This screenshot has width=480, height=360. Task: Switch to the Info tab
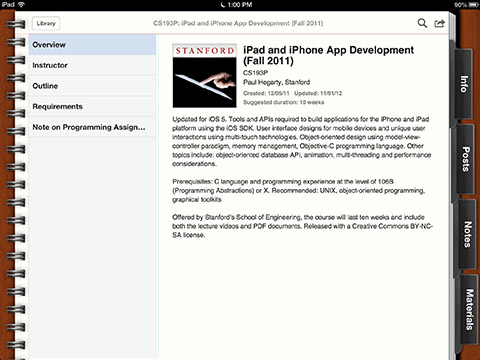[x=463, y=84]
